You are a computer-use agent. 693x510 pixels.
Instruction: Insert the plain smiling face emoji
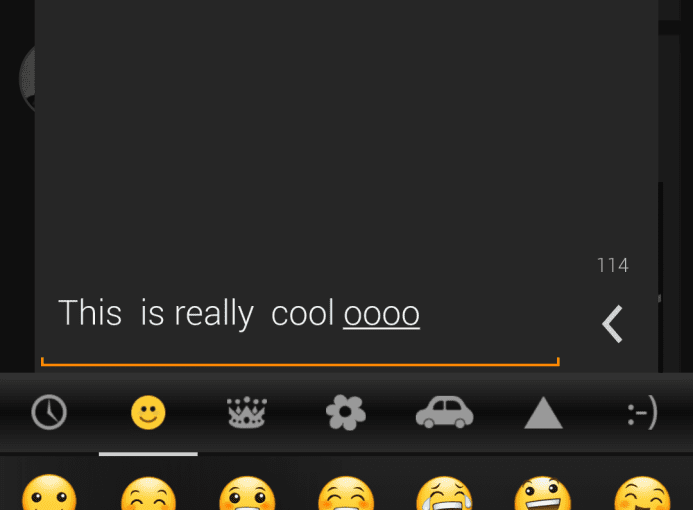49,492
